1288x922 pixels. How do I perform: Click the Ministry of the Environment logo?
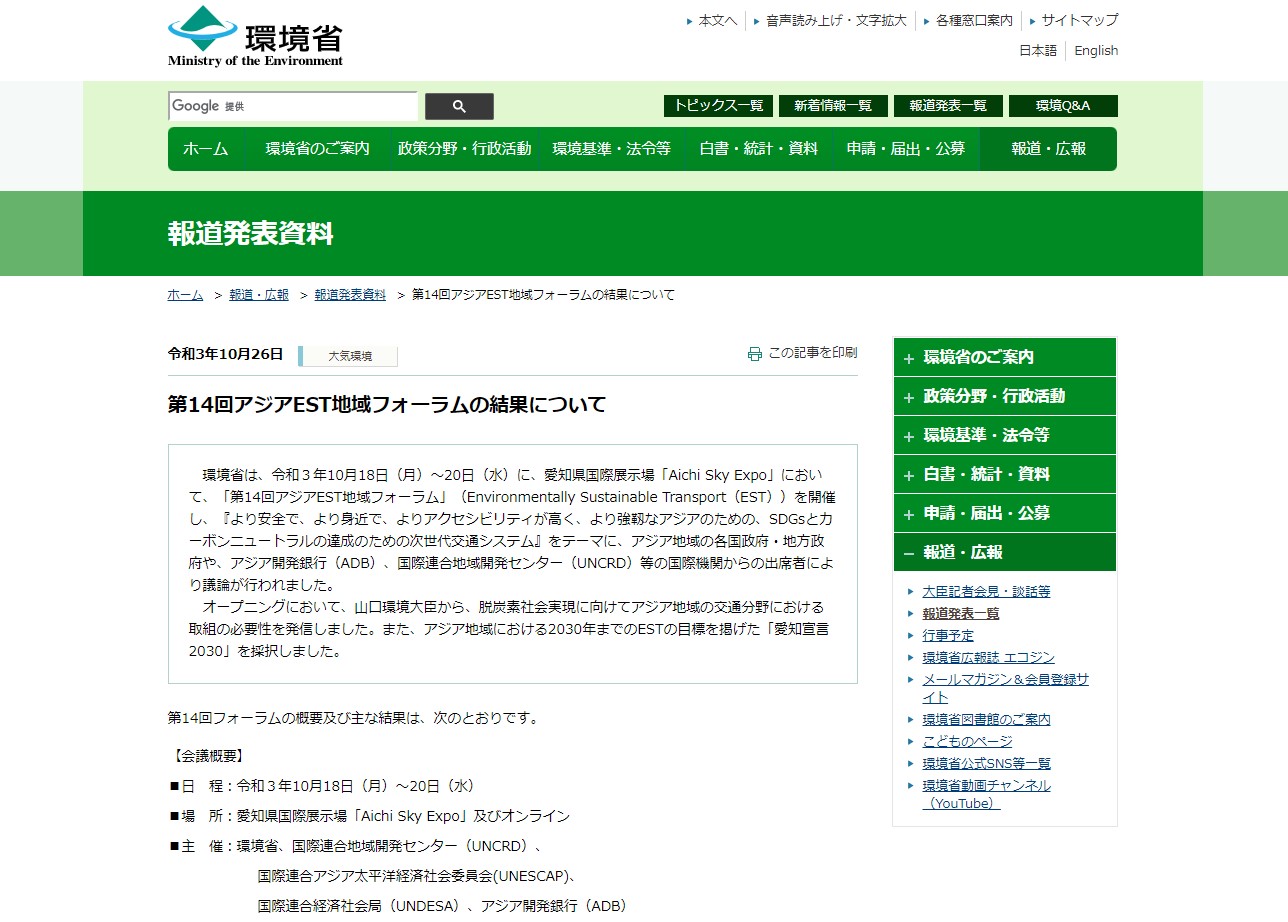(255, 37)
